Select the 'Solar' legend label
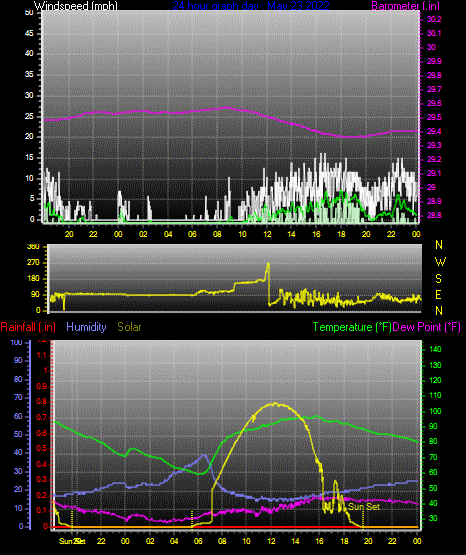 click(x=129, y=327)
